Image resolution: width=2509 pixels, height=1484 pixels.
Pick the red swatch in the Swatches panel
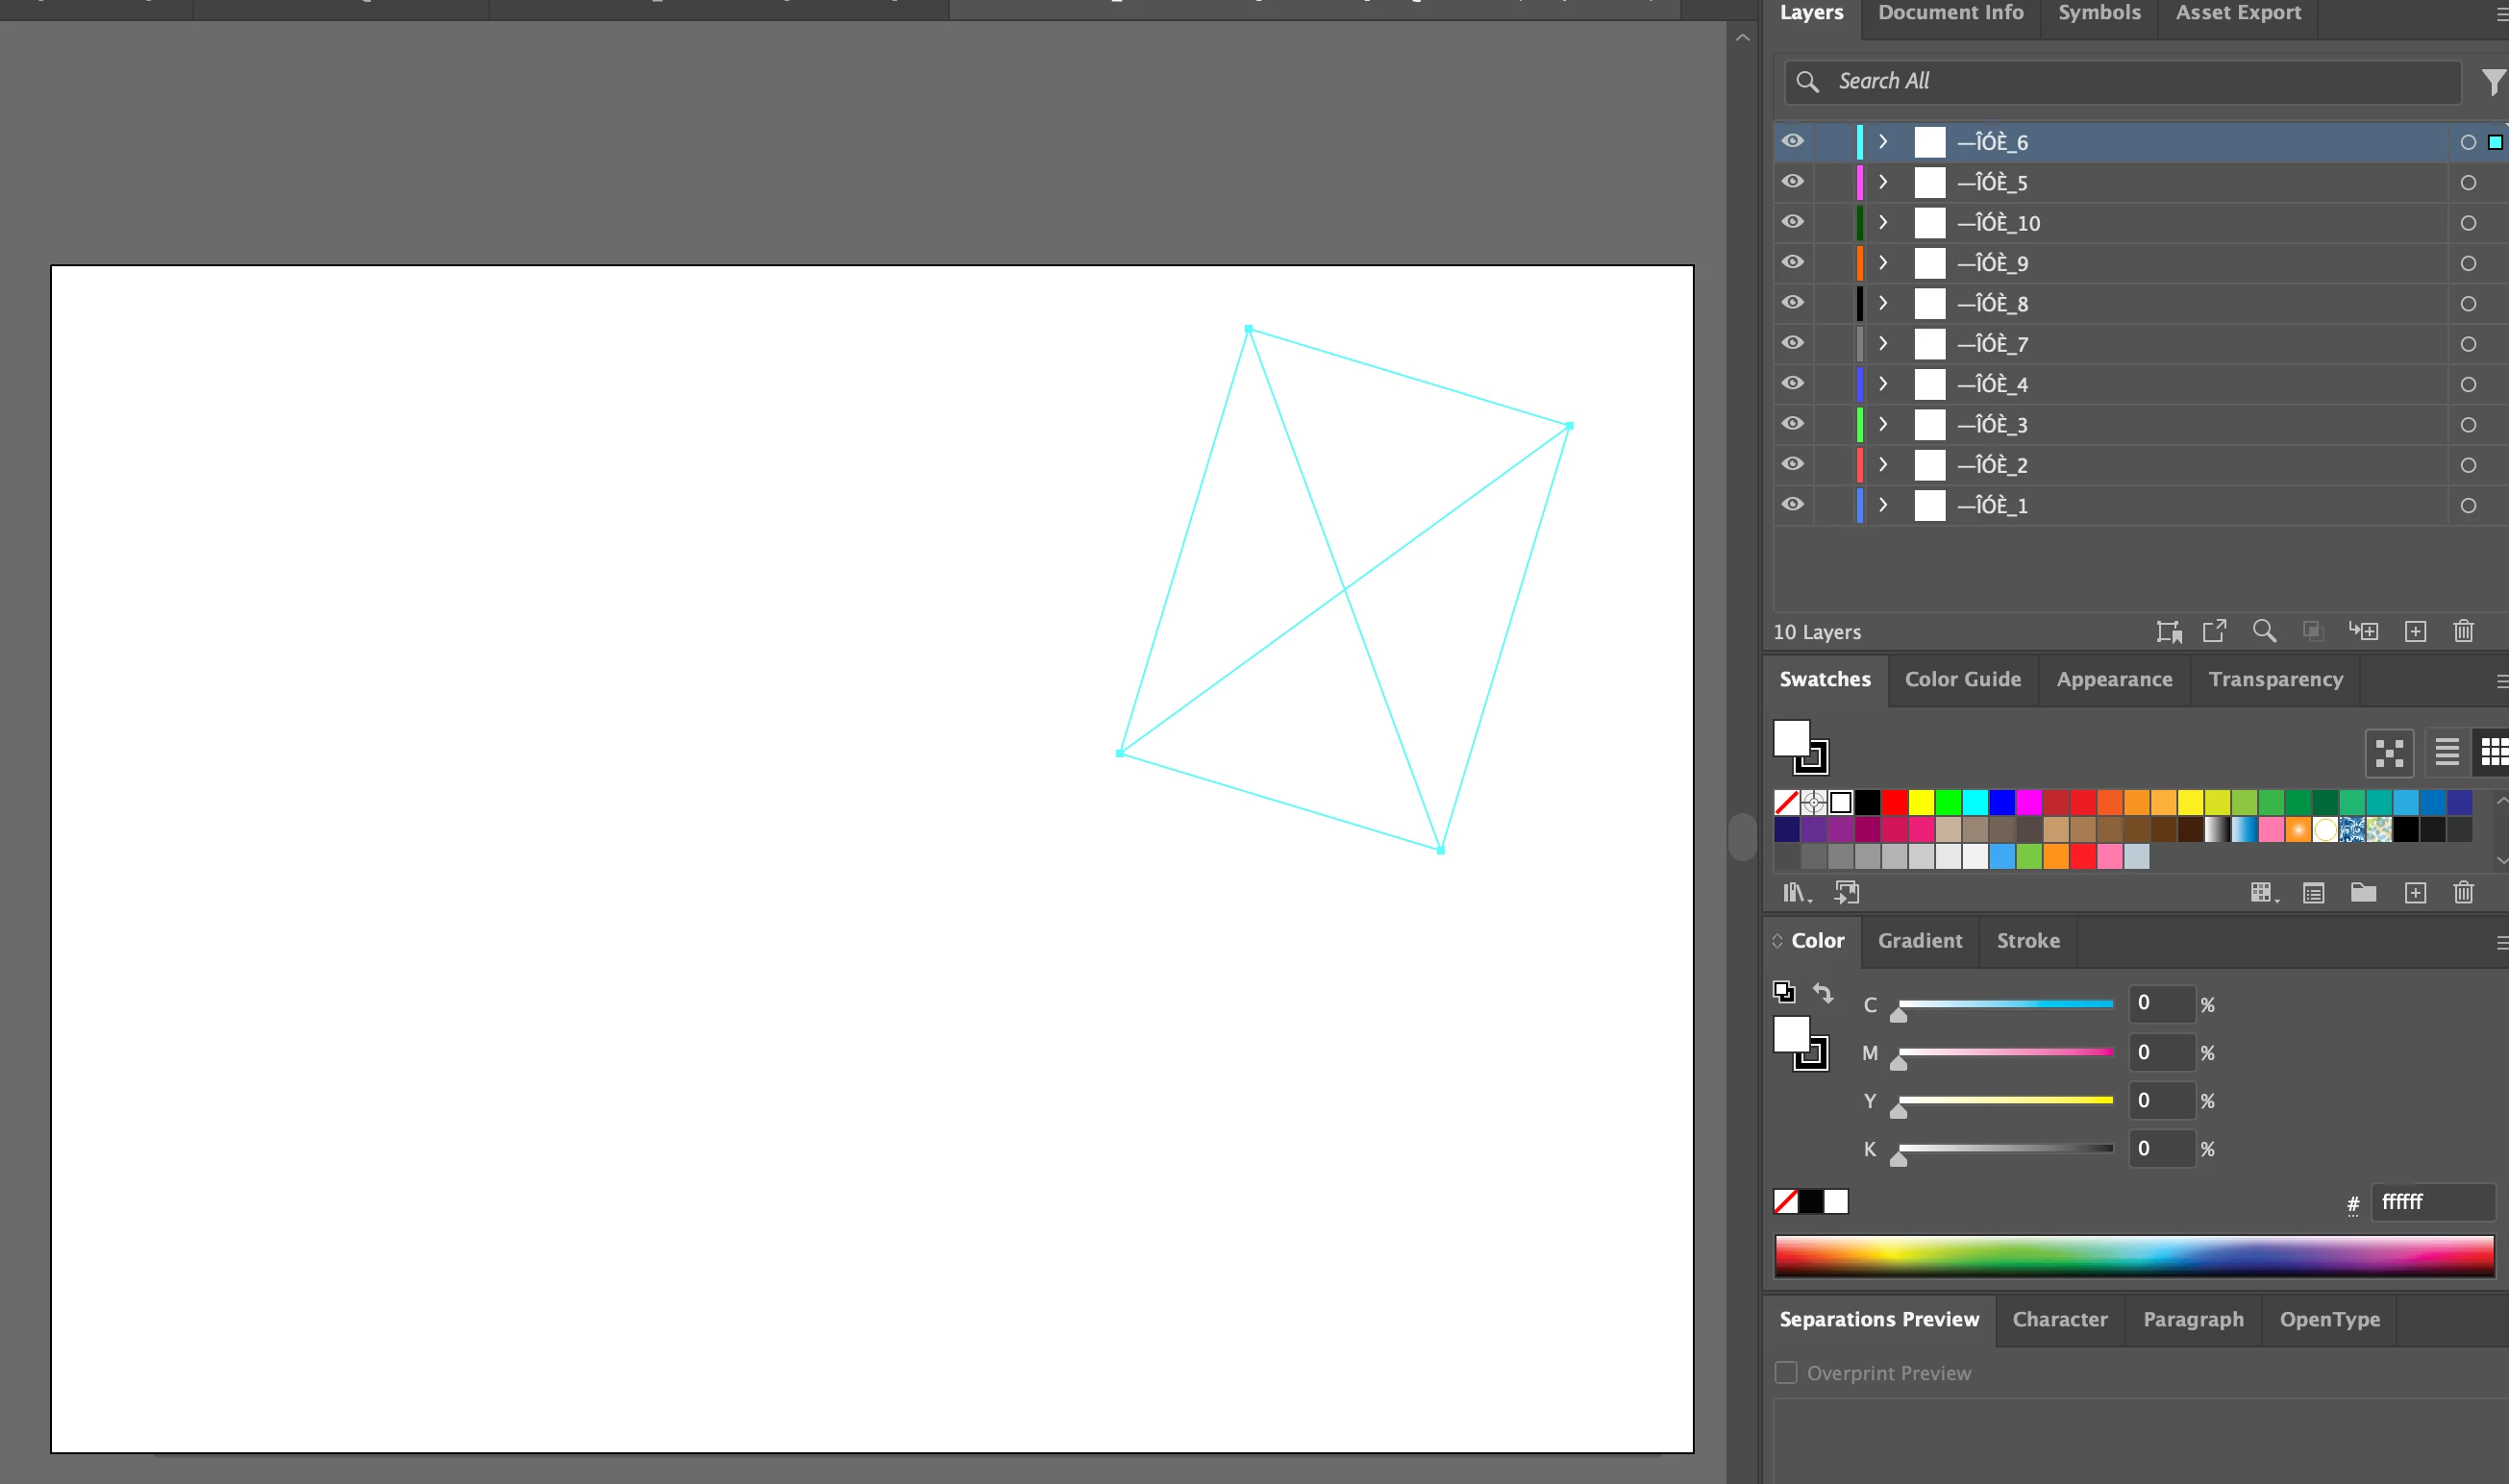[x=1894, y=802]
